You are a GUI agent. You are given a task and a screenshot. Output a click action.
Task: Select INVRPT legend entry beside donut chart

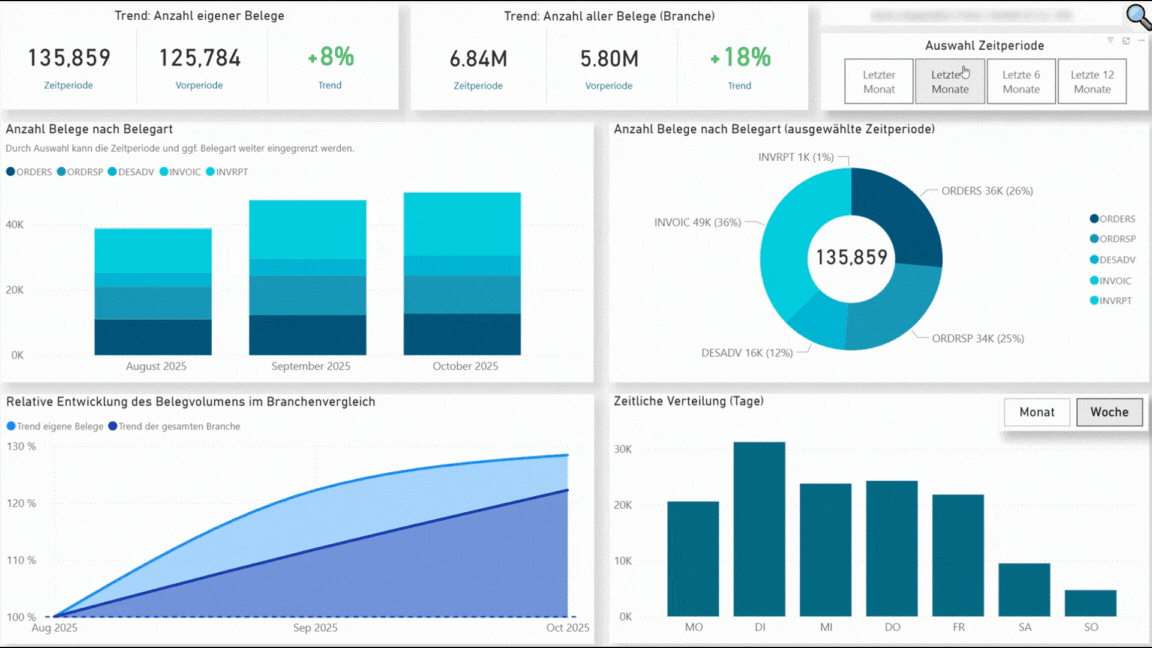pyautogui.click(x=1094, y=301)
